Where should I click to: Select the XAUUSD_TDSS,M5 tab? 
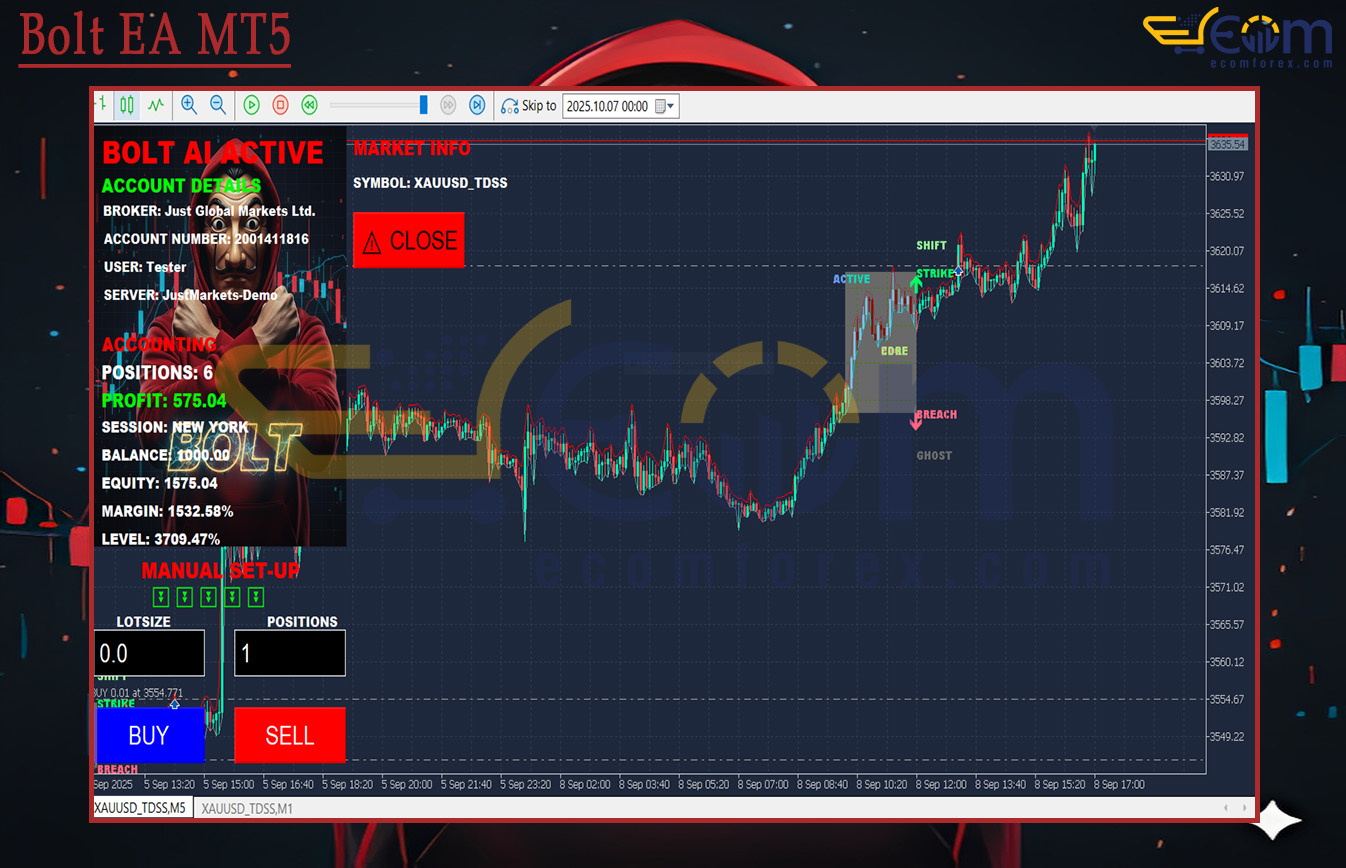click(140, 807)
